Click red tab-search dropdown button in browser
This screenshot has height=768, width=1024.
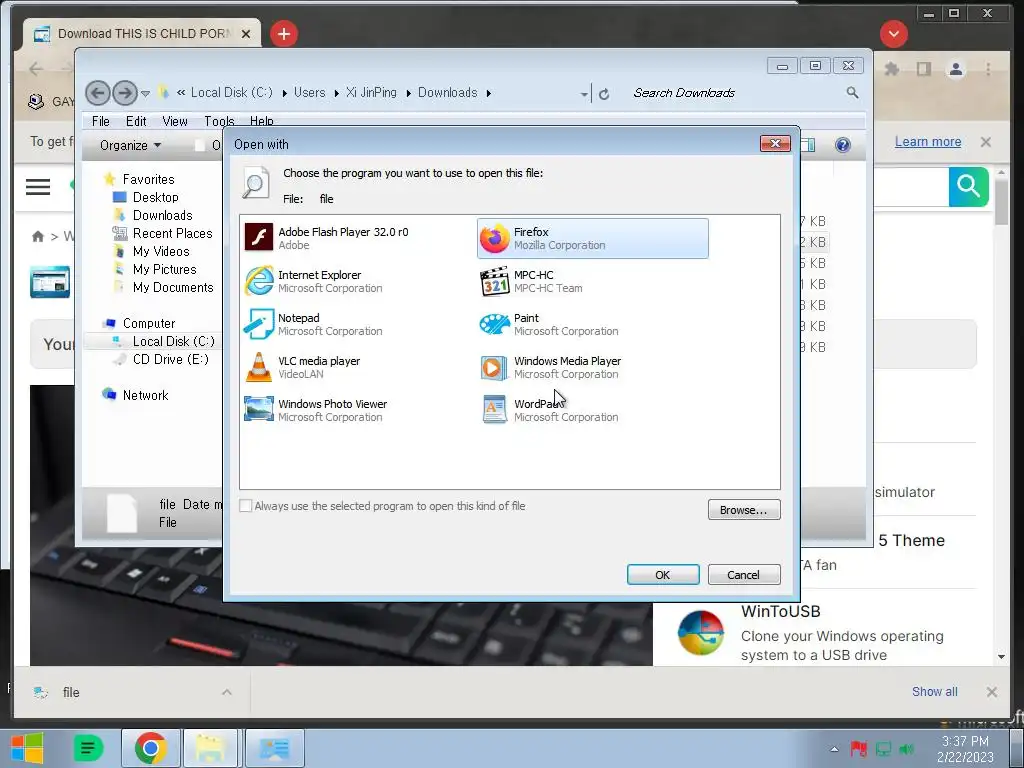[x=893, y=34]
